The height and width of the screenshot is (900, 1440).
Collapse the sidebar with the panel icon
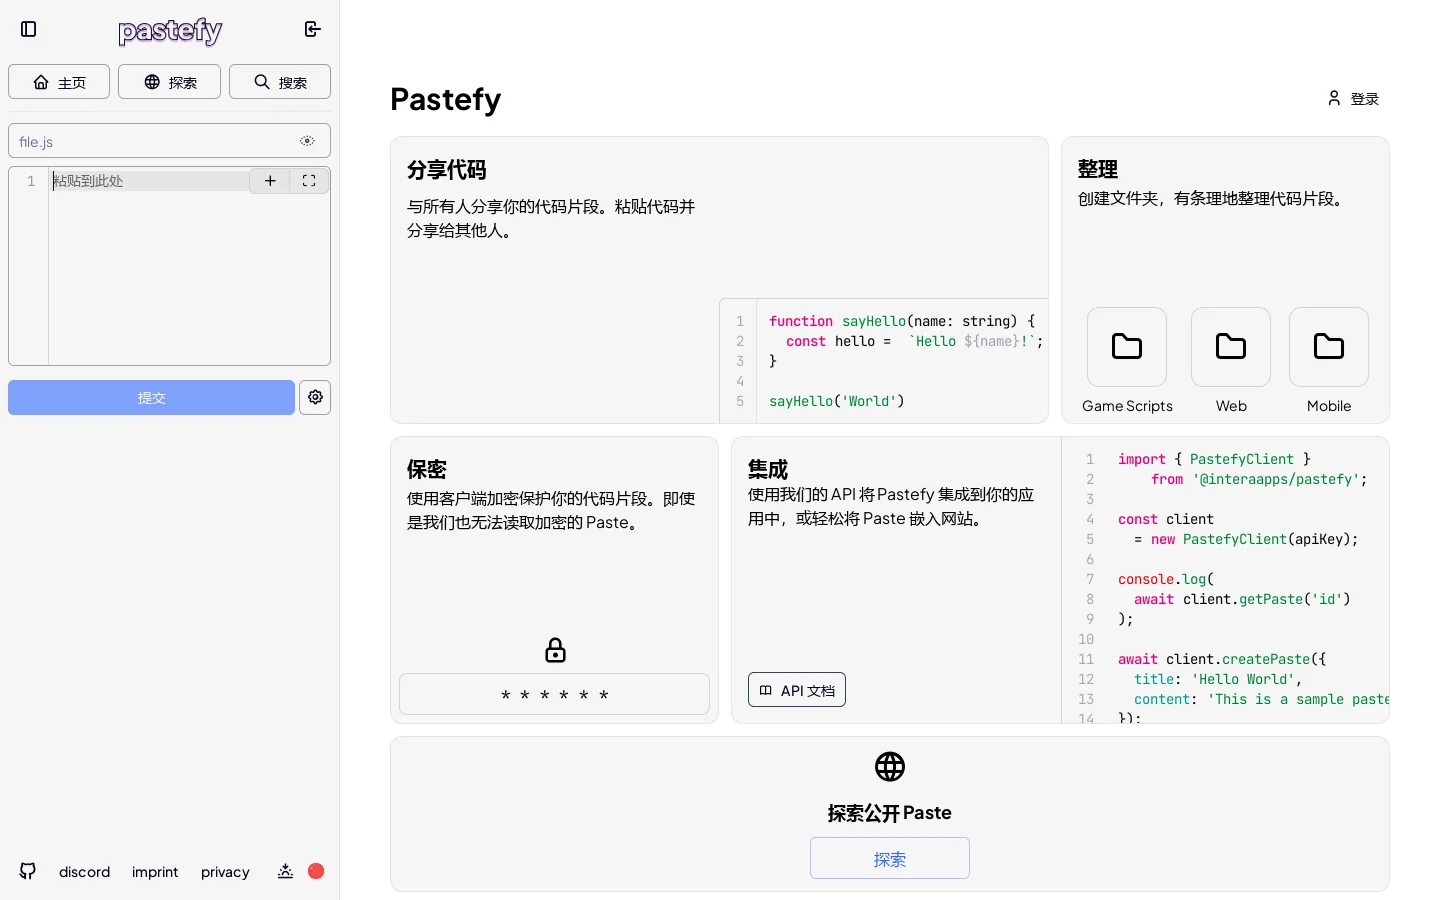(29, 29)
